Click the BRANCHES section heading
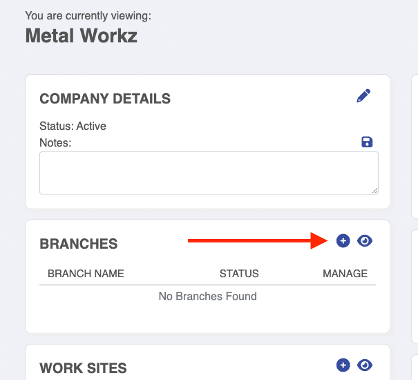Screen dimensions: 418x380 coord(79,244)
